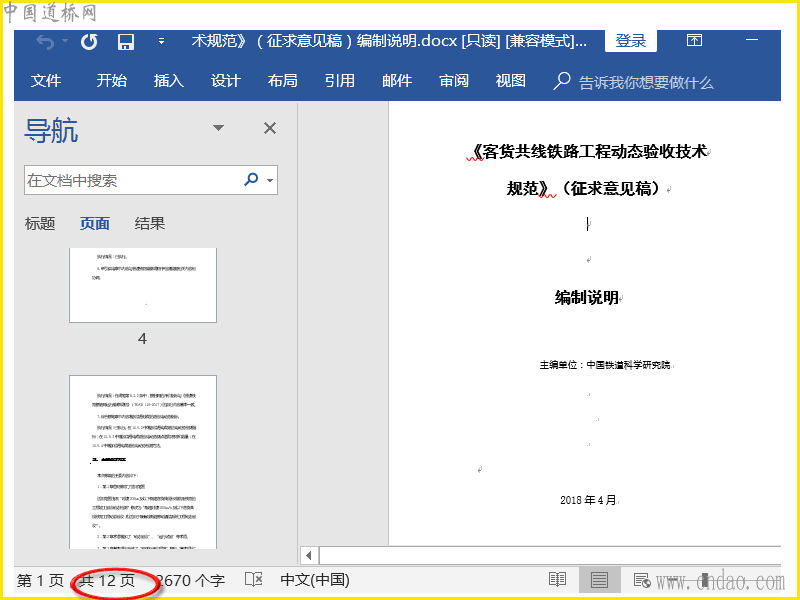This screenshot has height=600, width=800.
Task: Open the ribbon display options icon
Action: click(694, 41)
